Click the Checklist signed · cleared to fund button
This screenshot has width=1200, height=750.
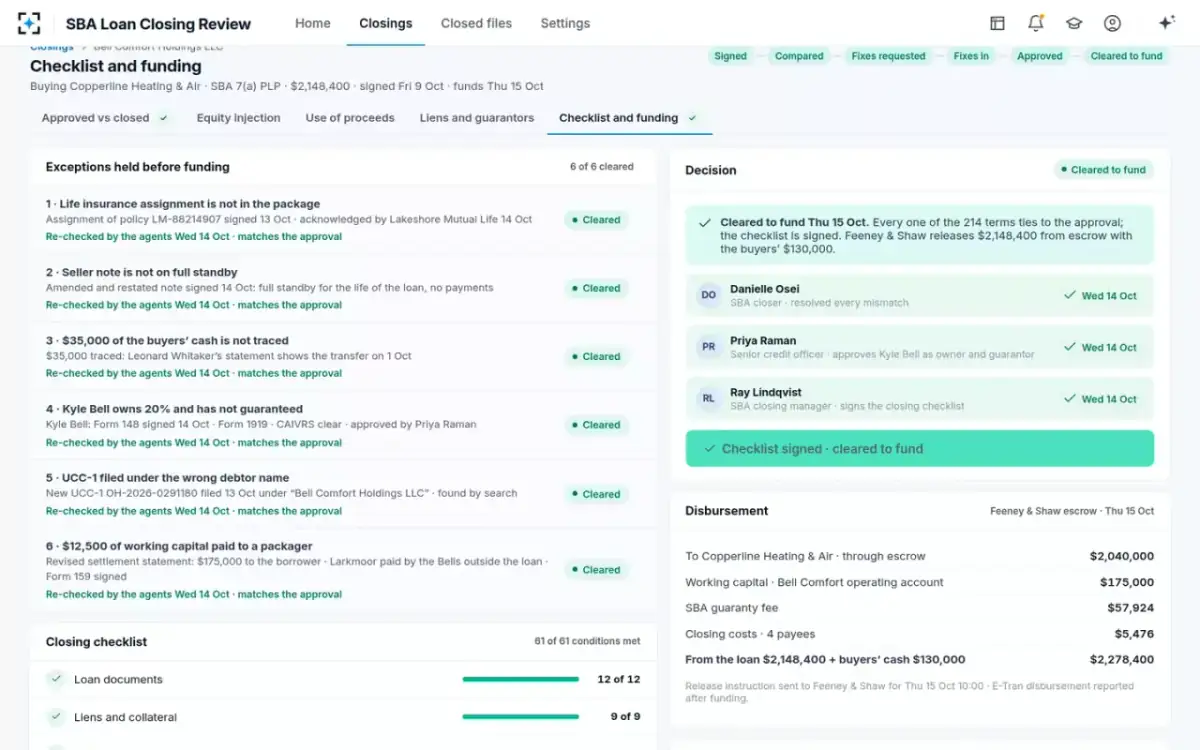920,449
